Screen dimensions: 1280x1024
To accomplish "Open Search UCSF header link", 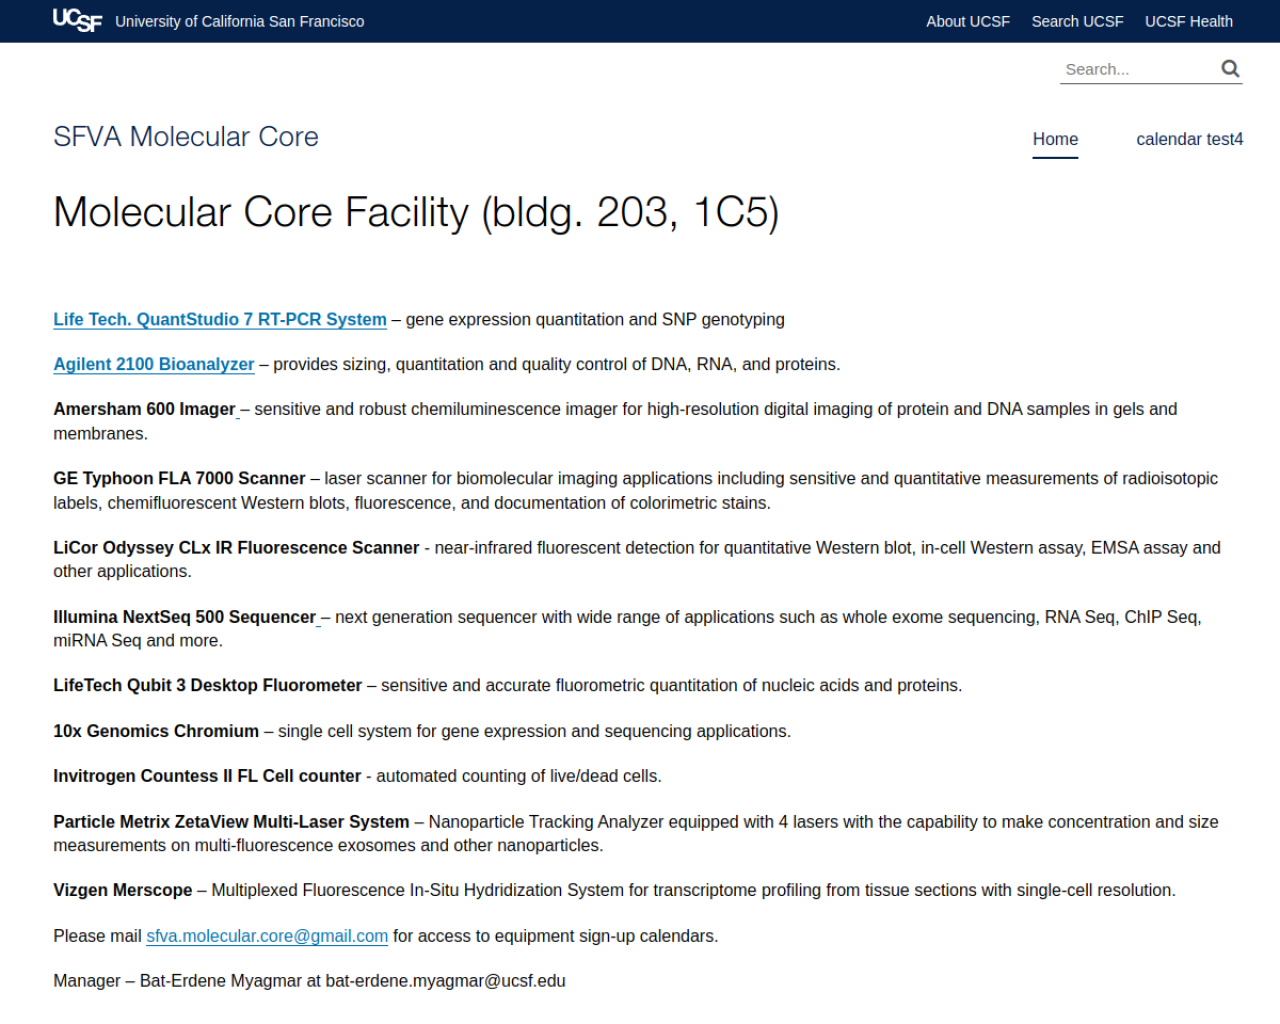I will click(1077, 21).
